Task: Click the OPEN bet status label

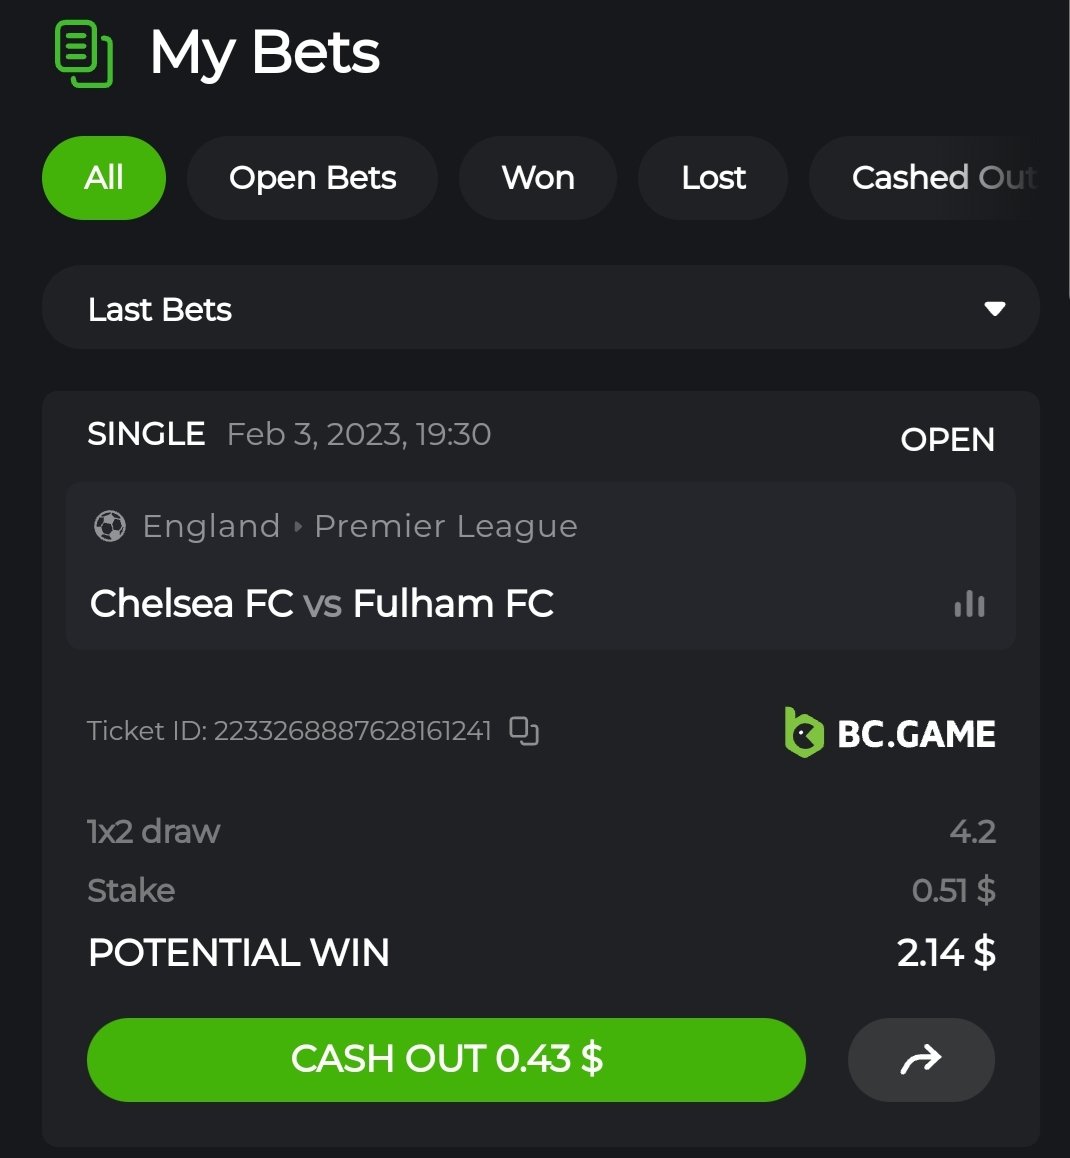Action: click(947, 439)
